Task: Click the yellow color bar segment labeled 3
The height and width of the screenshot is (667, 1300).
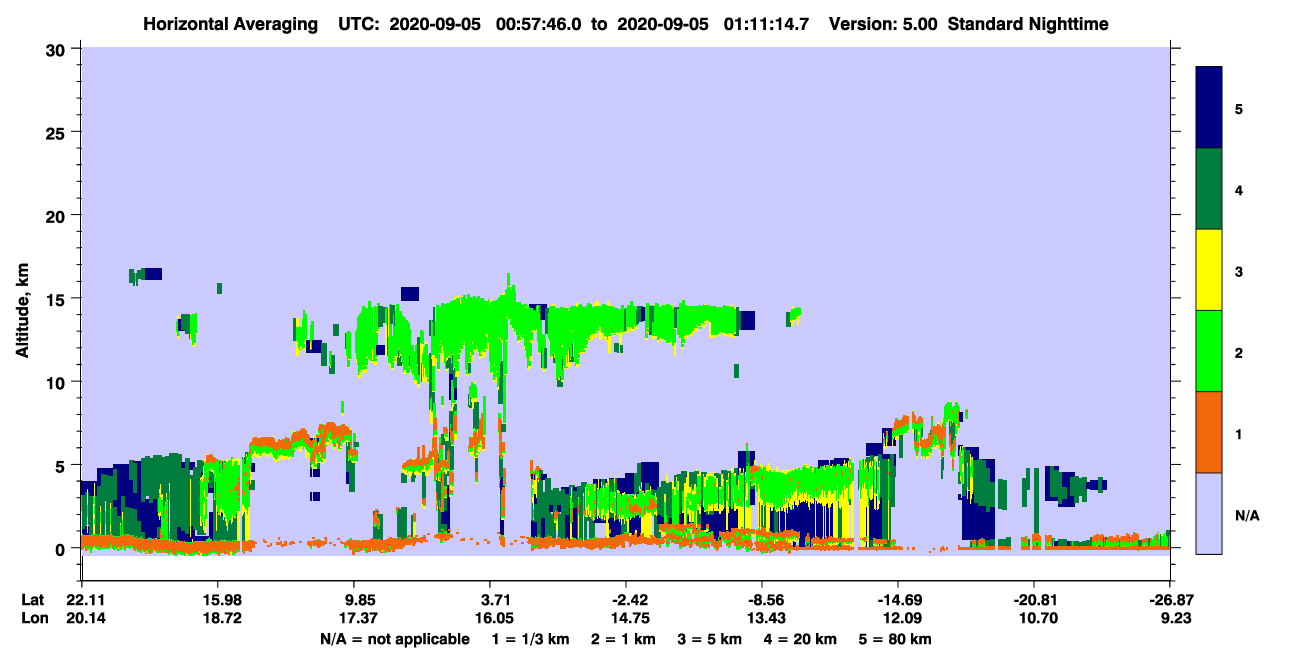Action: pos(1210,270)
